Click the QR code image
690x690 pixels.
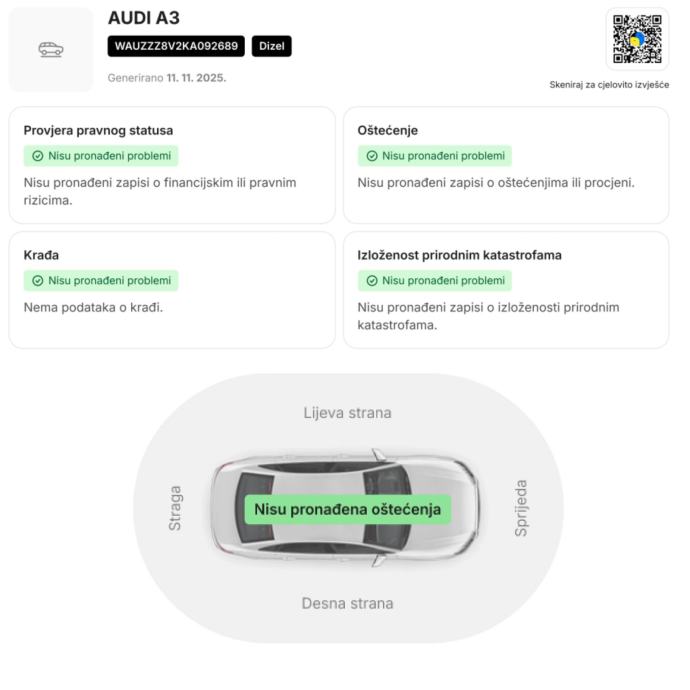[x=637, y=39]
